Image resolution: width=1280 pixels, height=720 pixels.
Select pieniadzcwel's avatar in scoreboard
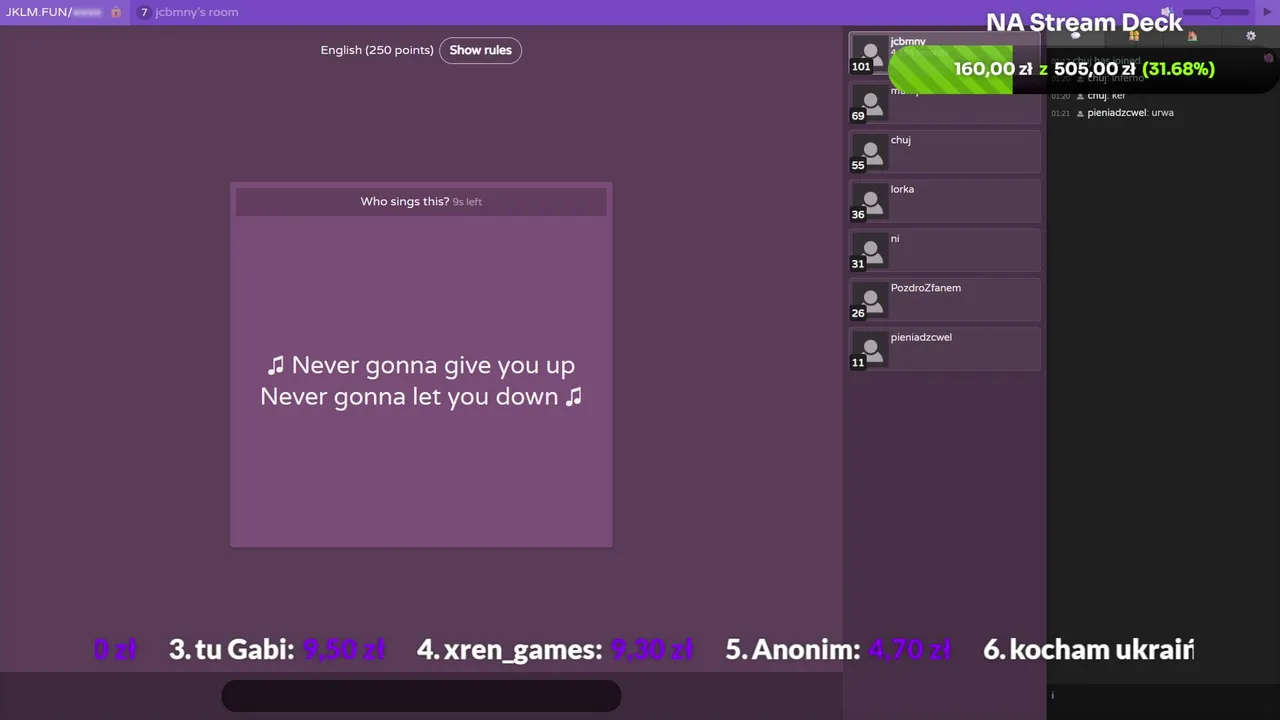869,349
